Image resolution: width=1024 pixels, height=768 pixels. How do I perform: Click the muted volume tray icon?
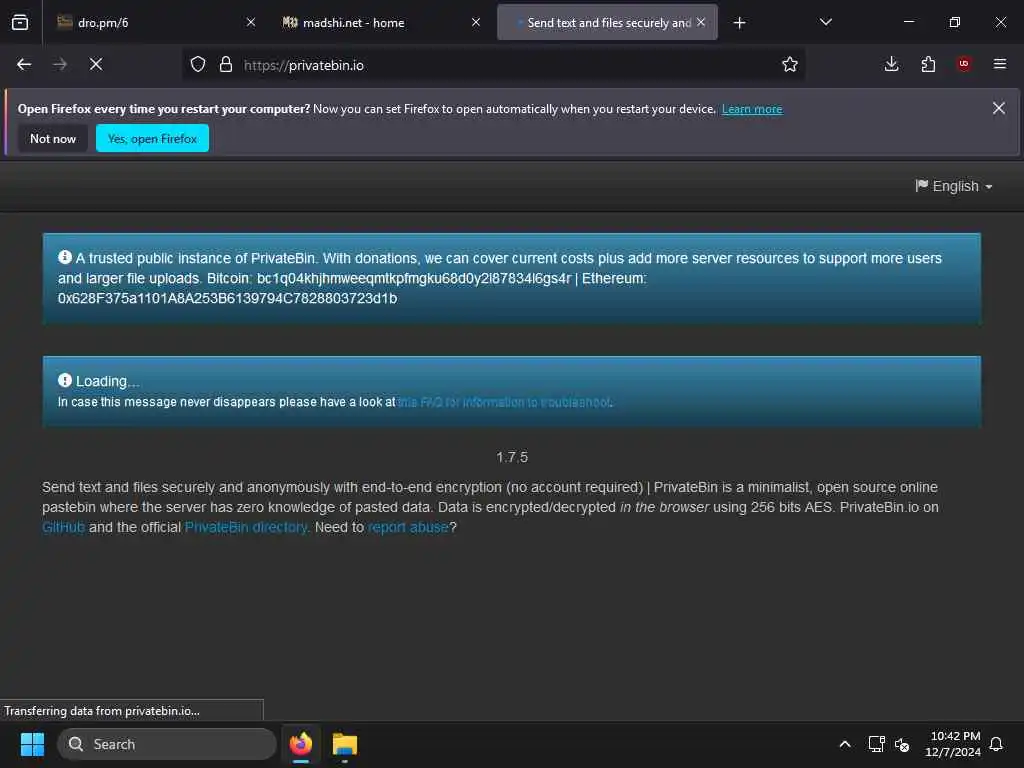pos(903,744)
